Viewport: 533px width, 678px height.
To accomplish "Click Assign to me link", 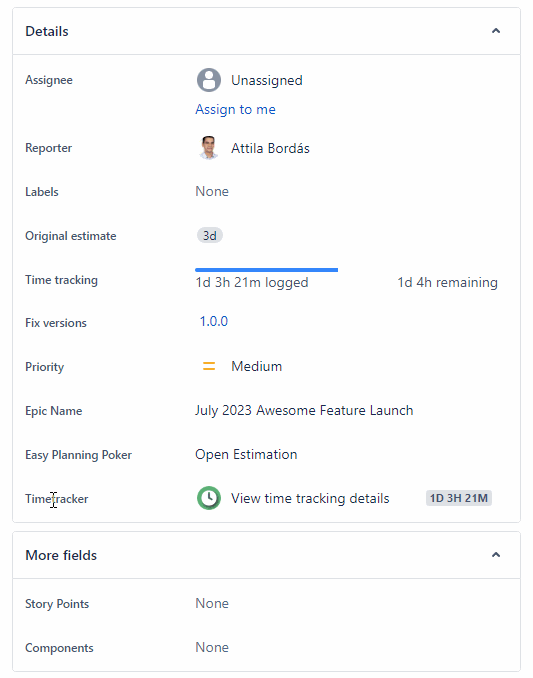I will (x=235, y=109).
